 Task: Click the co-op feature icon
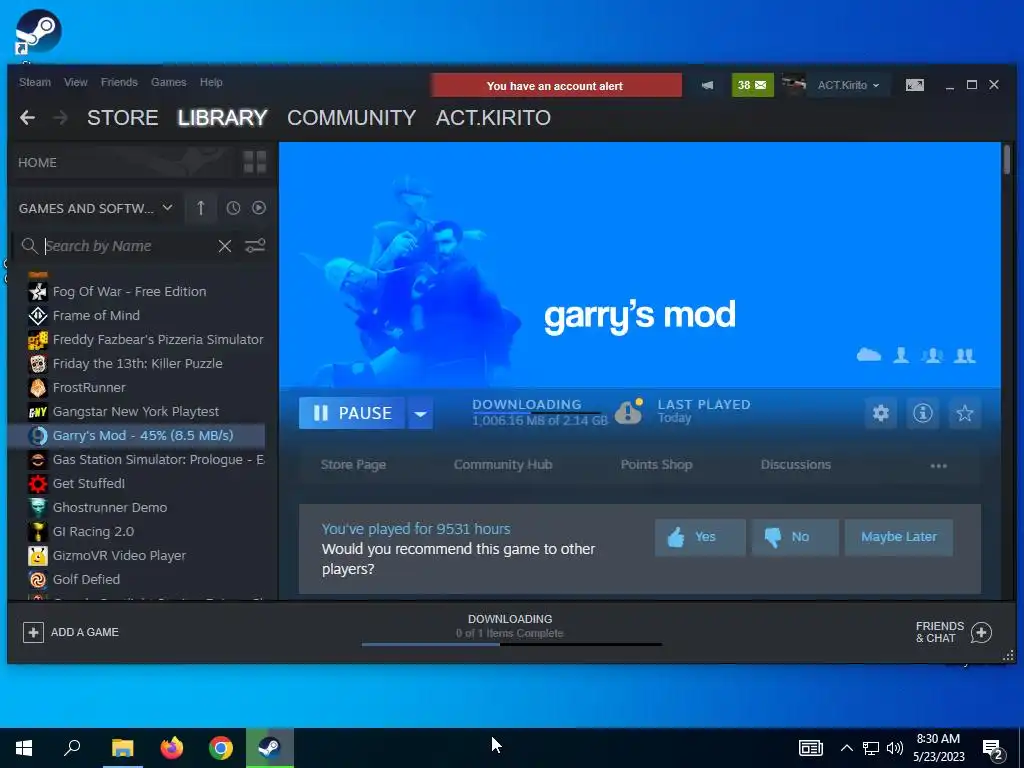[x=965, y=355]
